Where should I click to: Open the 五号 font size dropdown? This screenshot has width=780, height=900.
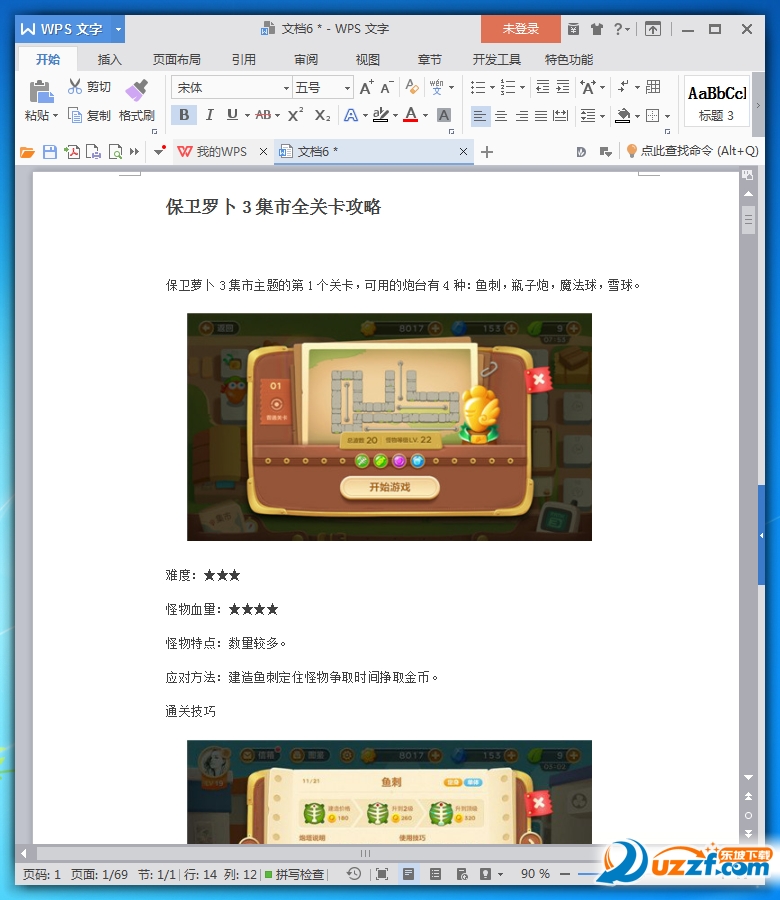coord(347,88)
